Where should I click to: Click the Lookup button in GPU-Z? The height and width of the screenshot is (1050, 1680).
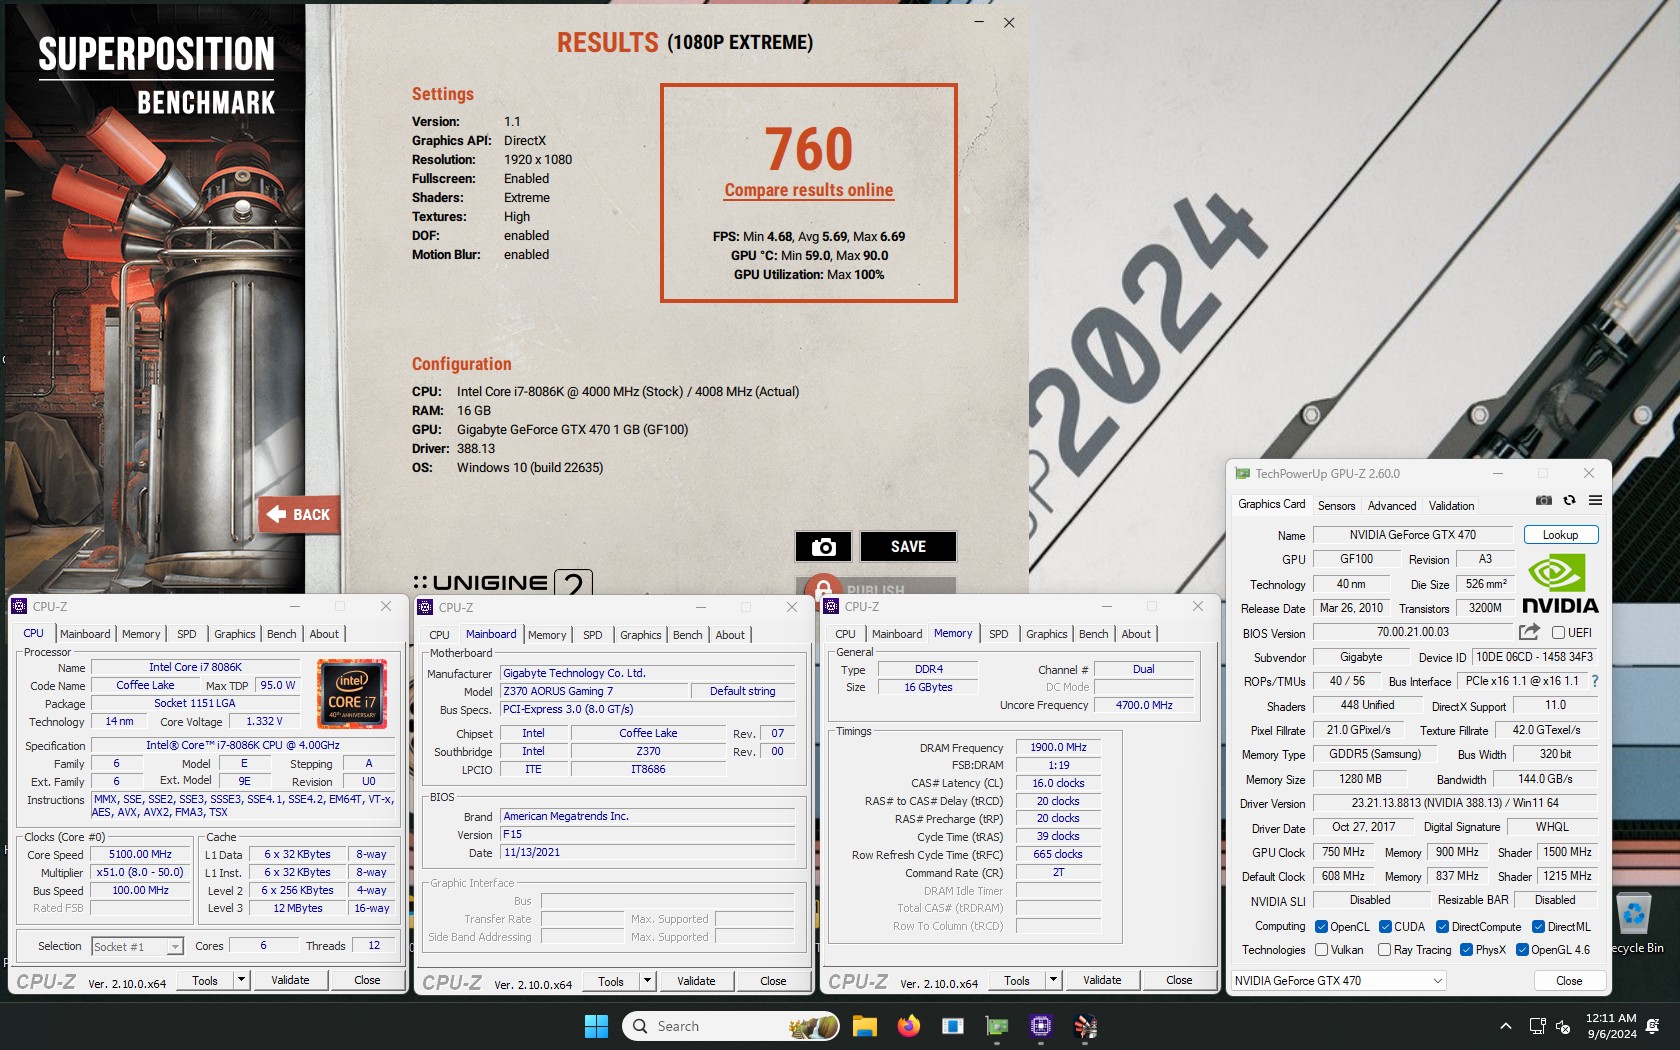tap(1560, 535)
